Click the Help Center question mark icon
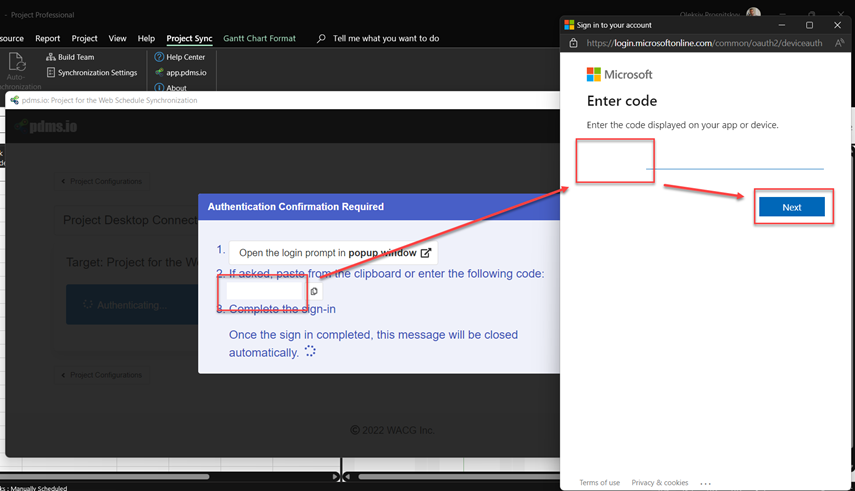855x491 pixels. 159,57
